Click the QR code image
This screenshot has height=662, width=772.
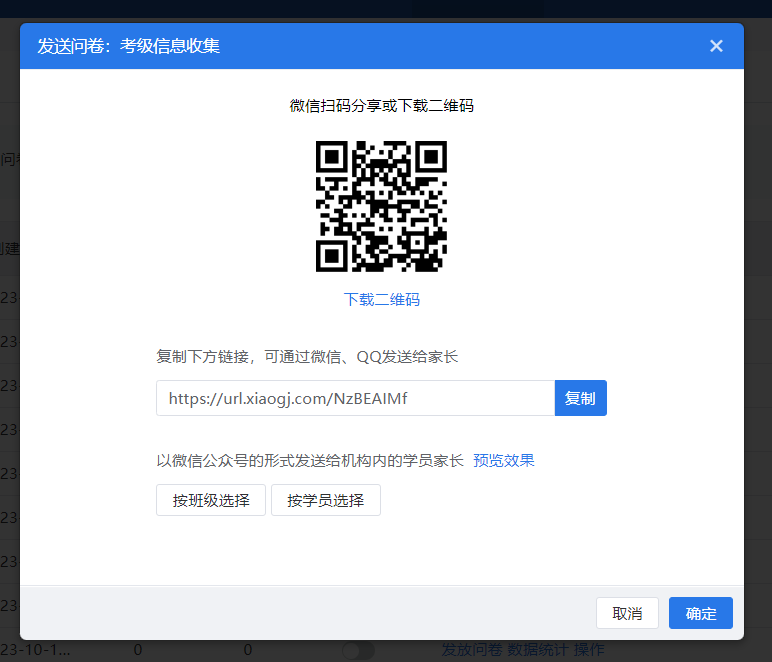382,206
